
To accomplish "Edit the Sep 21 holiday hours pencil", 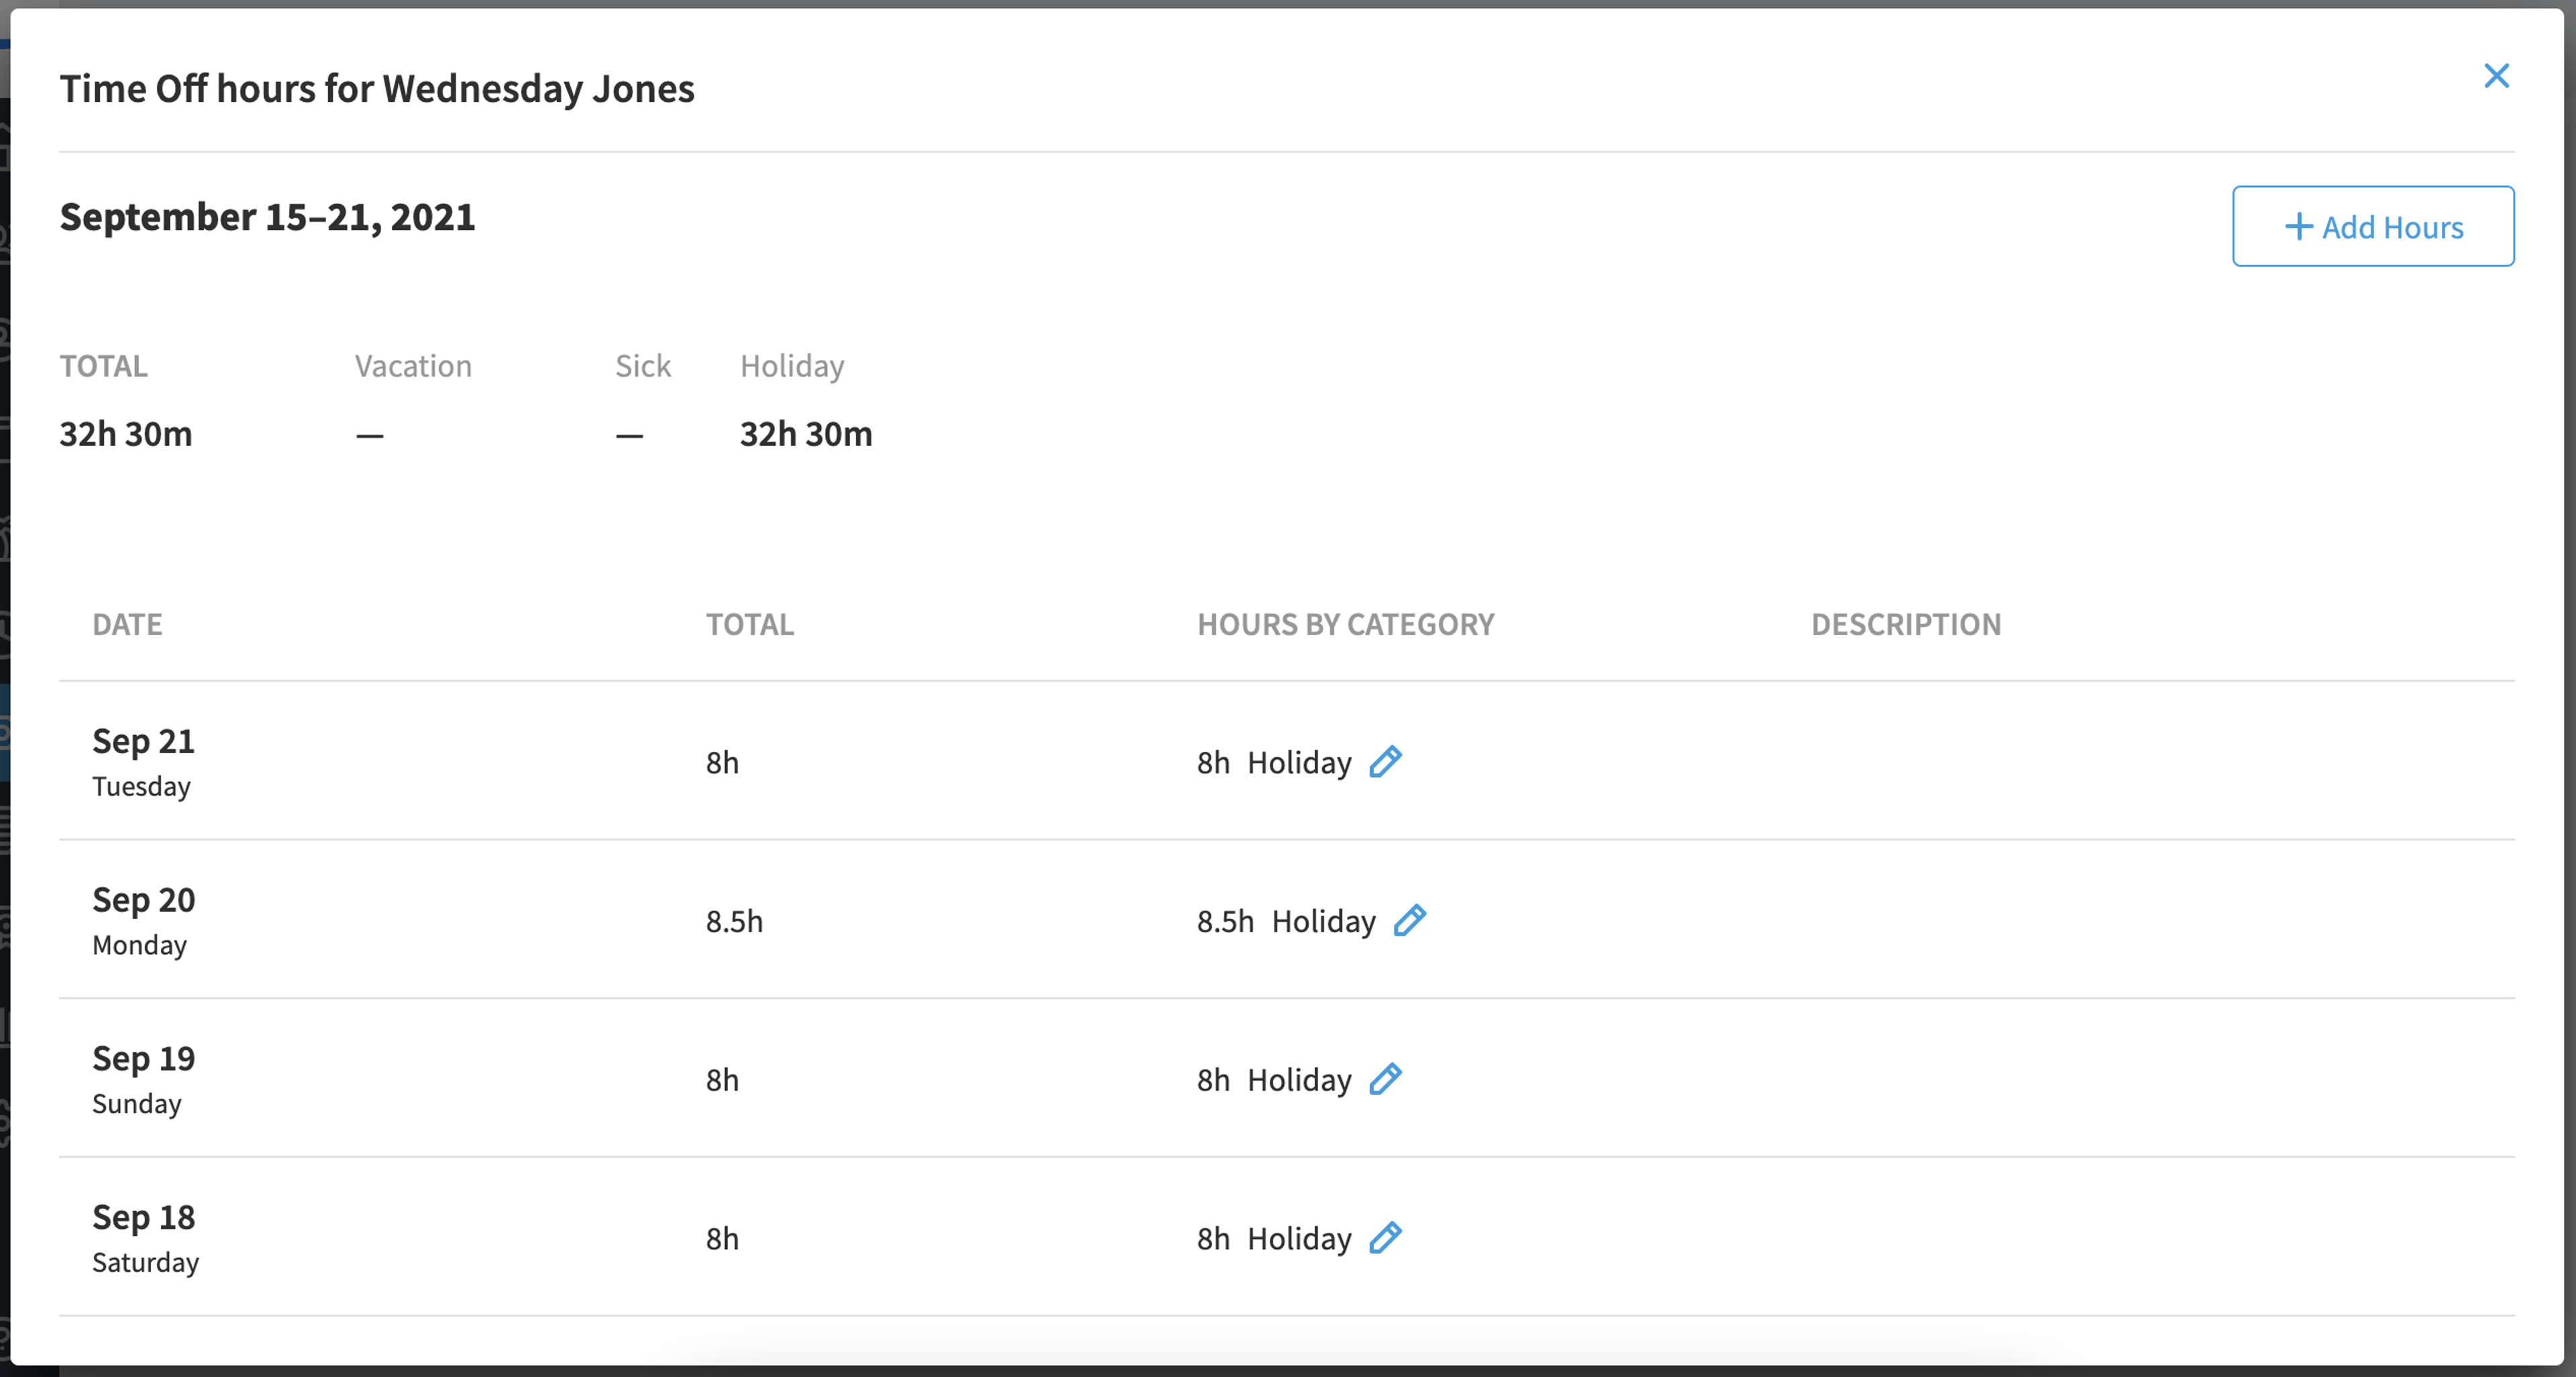I will (x=1385, y=762).
